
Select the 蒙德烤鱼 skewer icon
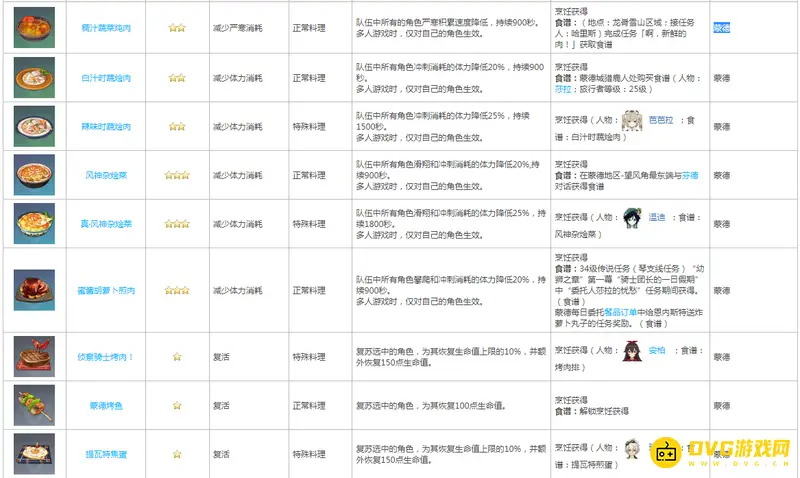(34, 405)
